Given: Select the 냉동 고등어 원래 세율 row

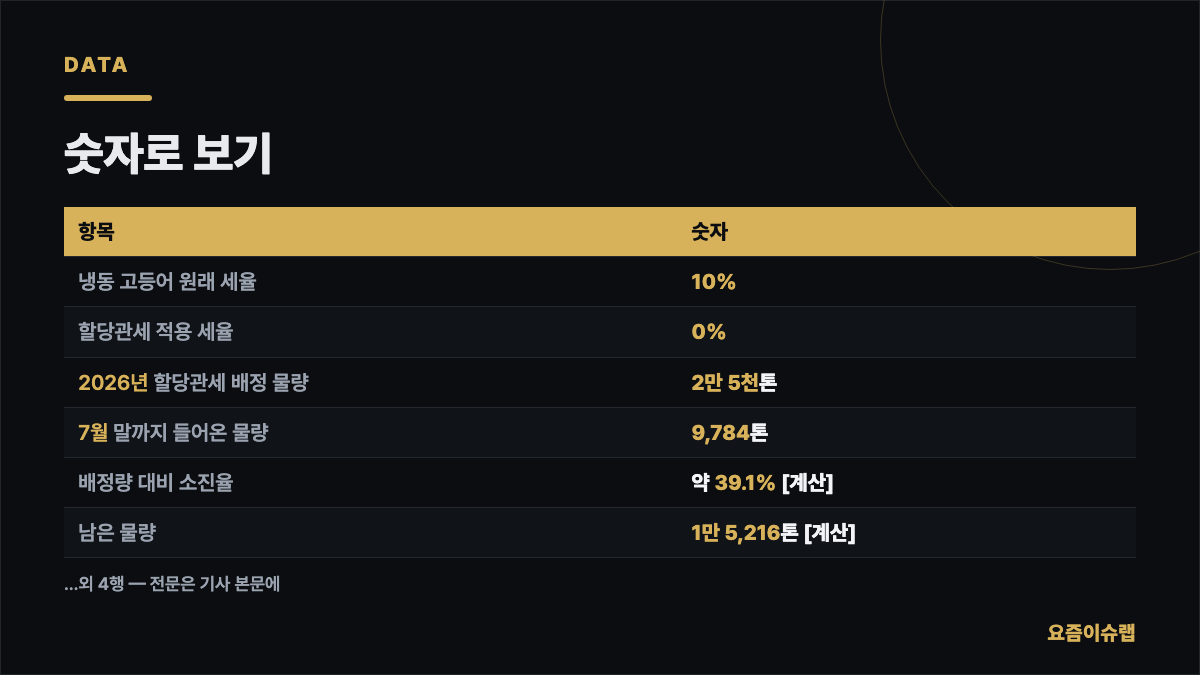Looking at the screenshot, I should 600,282.
